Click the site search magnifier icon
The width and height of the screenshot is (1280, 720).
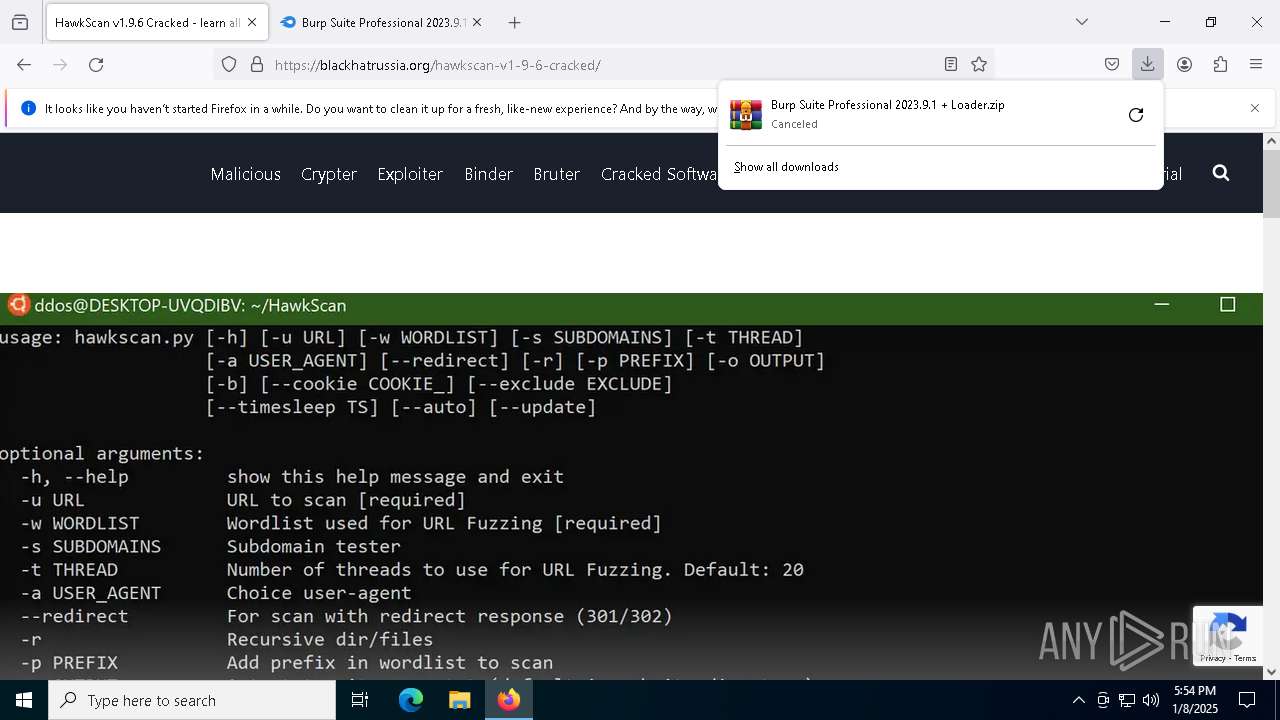click(1221, 173)
